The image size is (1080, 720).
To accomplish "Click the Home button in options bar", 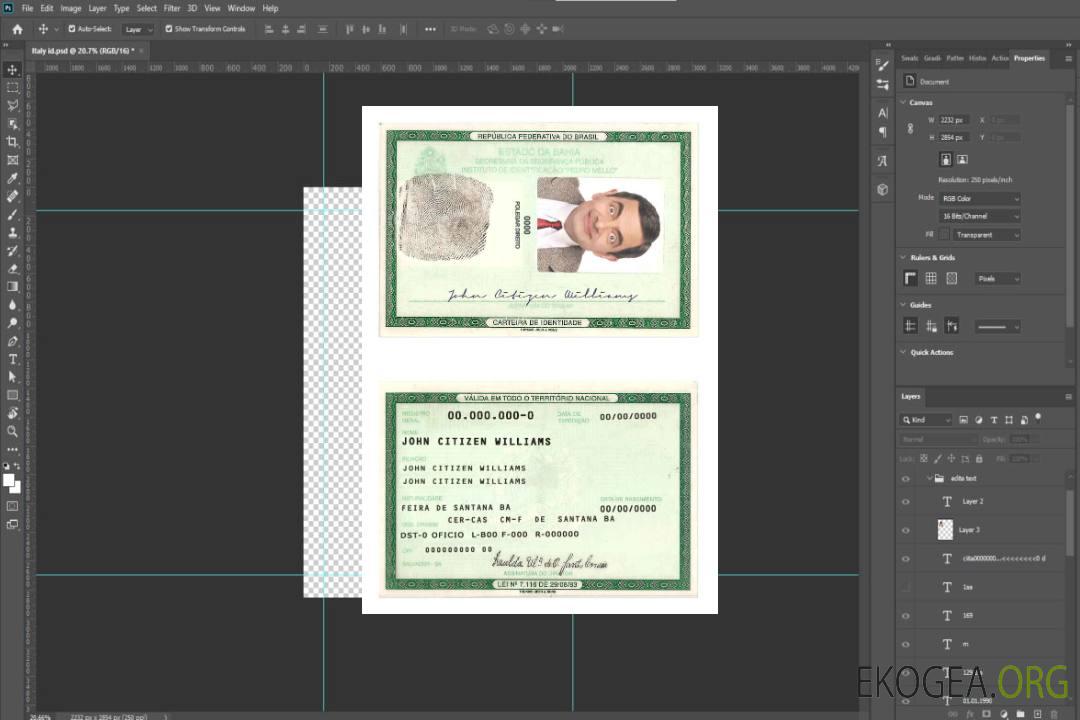I will tap(17, 29).
